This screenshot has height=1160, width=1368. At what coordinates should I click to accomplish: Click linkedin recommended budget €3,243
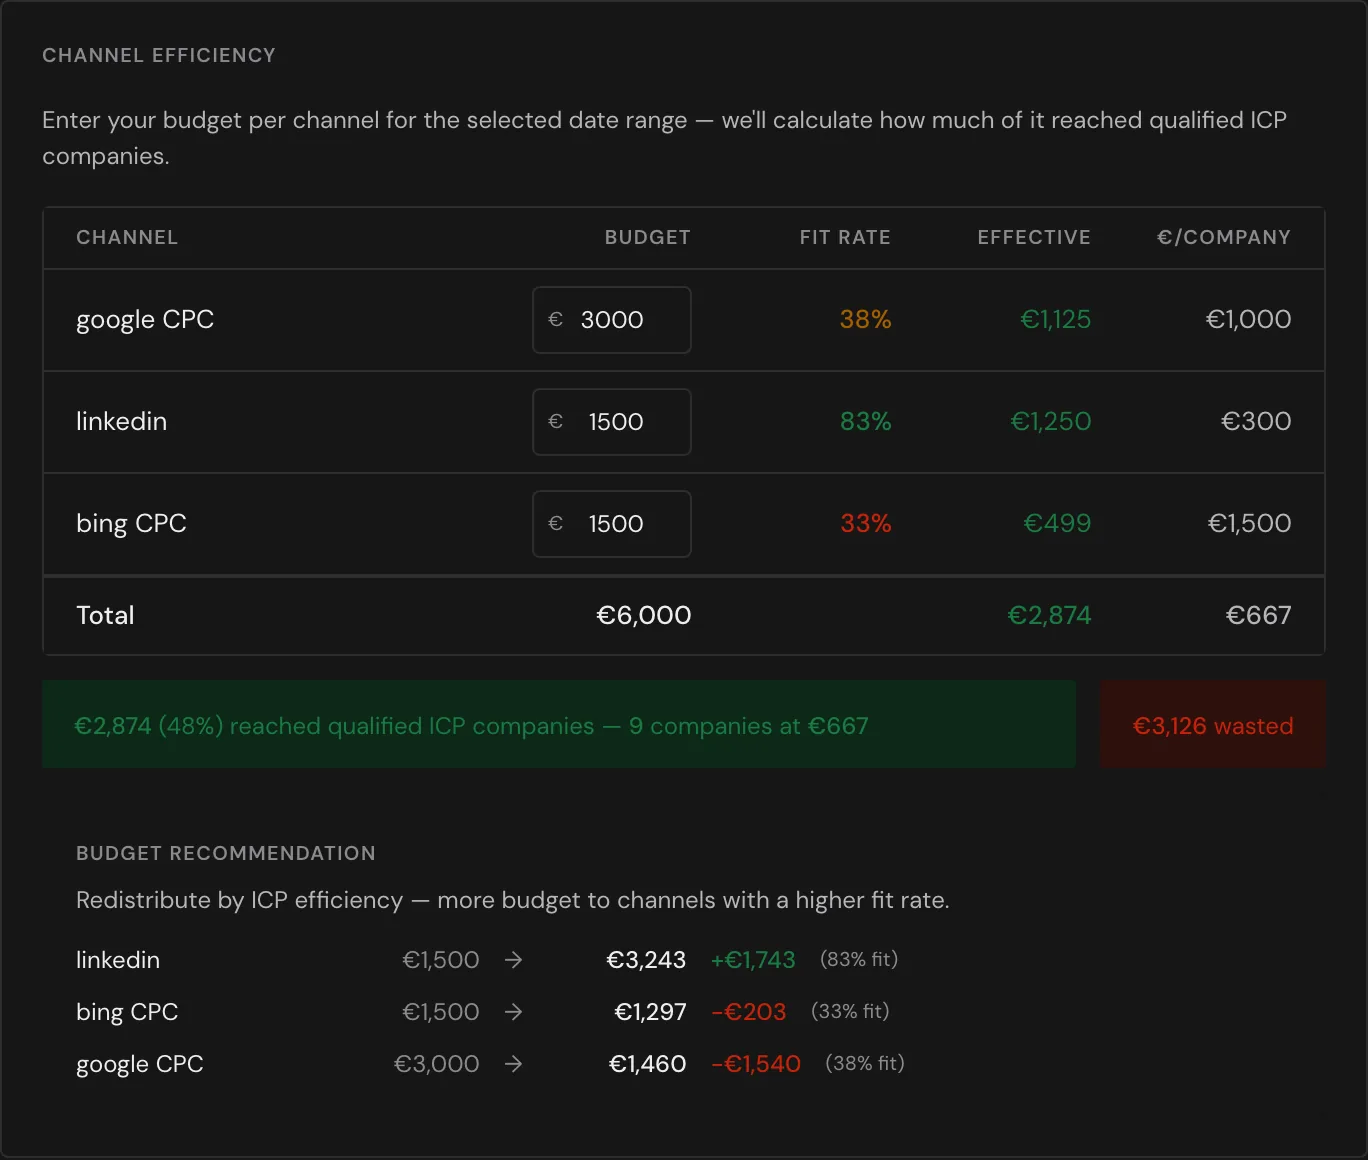click(646, 960)
